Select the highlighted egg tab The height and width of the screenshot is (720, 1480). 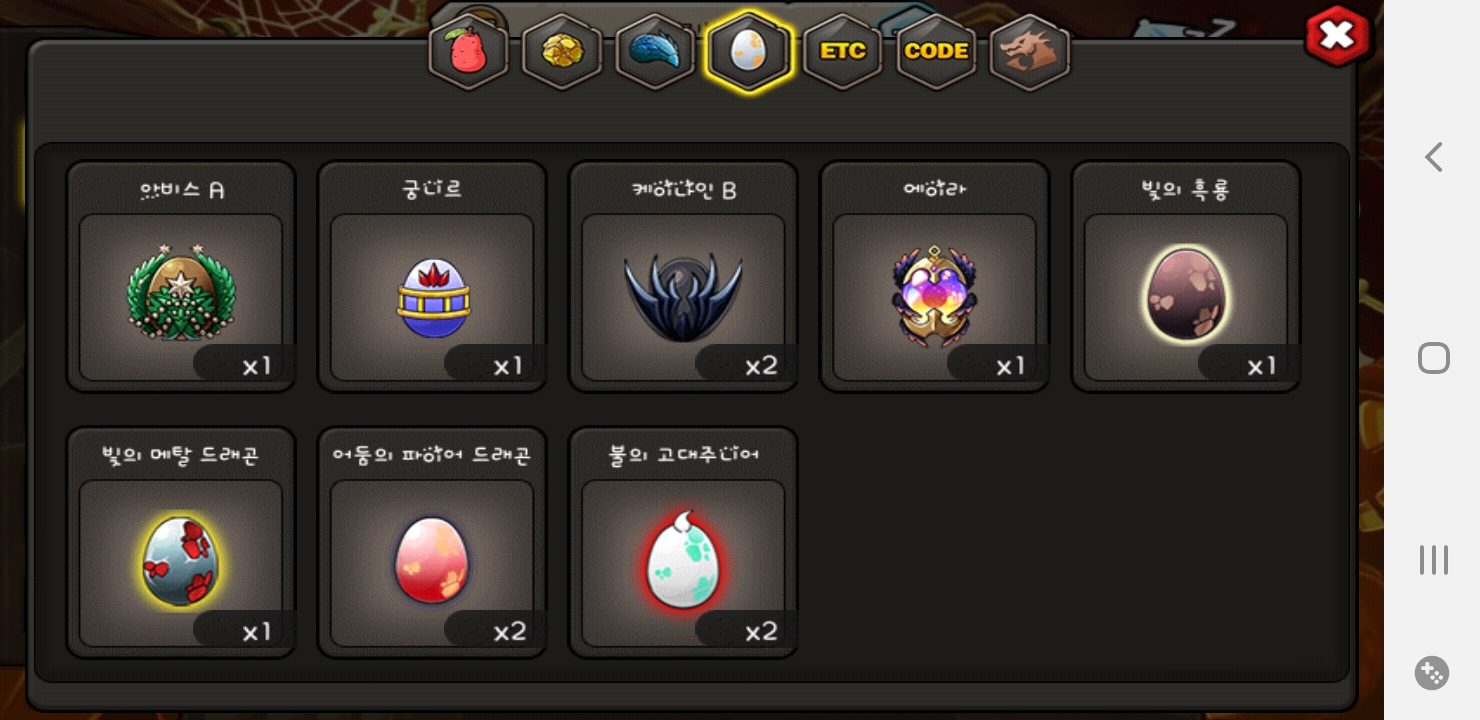pos(749,52)
